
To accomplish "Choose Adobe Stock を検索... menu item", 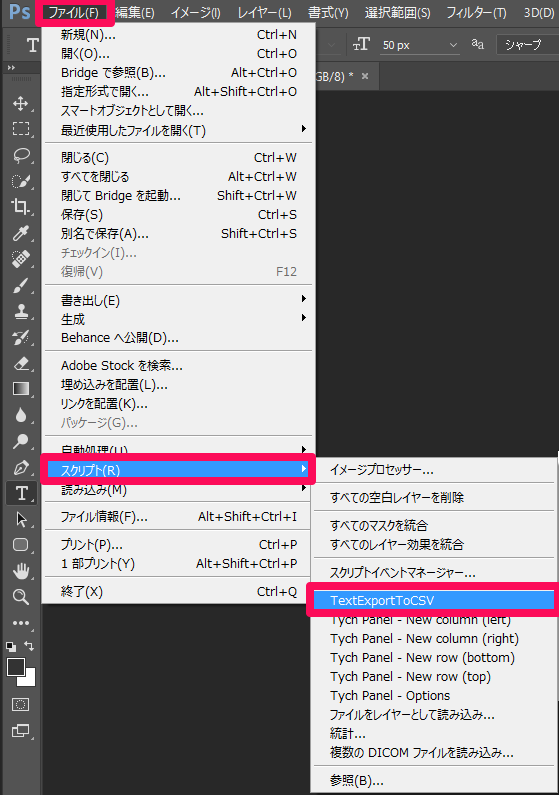I will (x=178, y=366).
